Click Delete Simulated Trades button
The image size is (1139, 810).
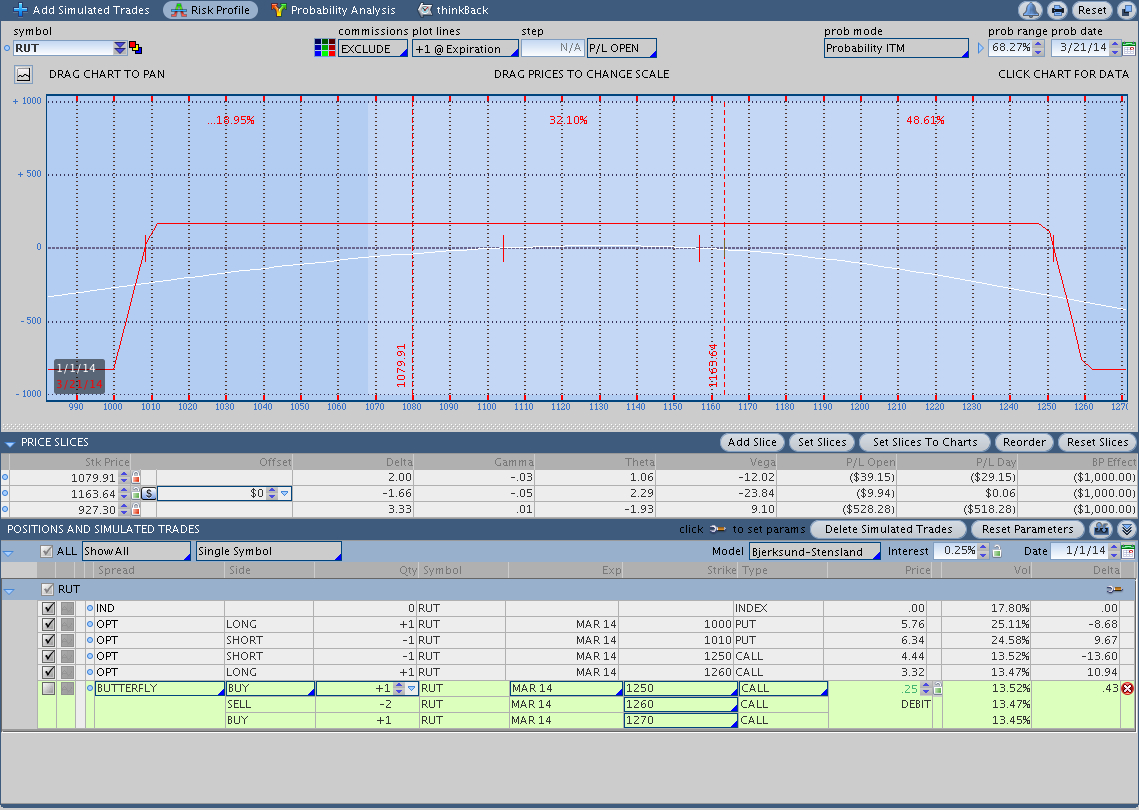pyautogui.click(x=888, y=529)
